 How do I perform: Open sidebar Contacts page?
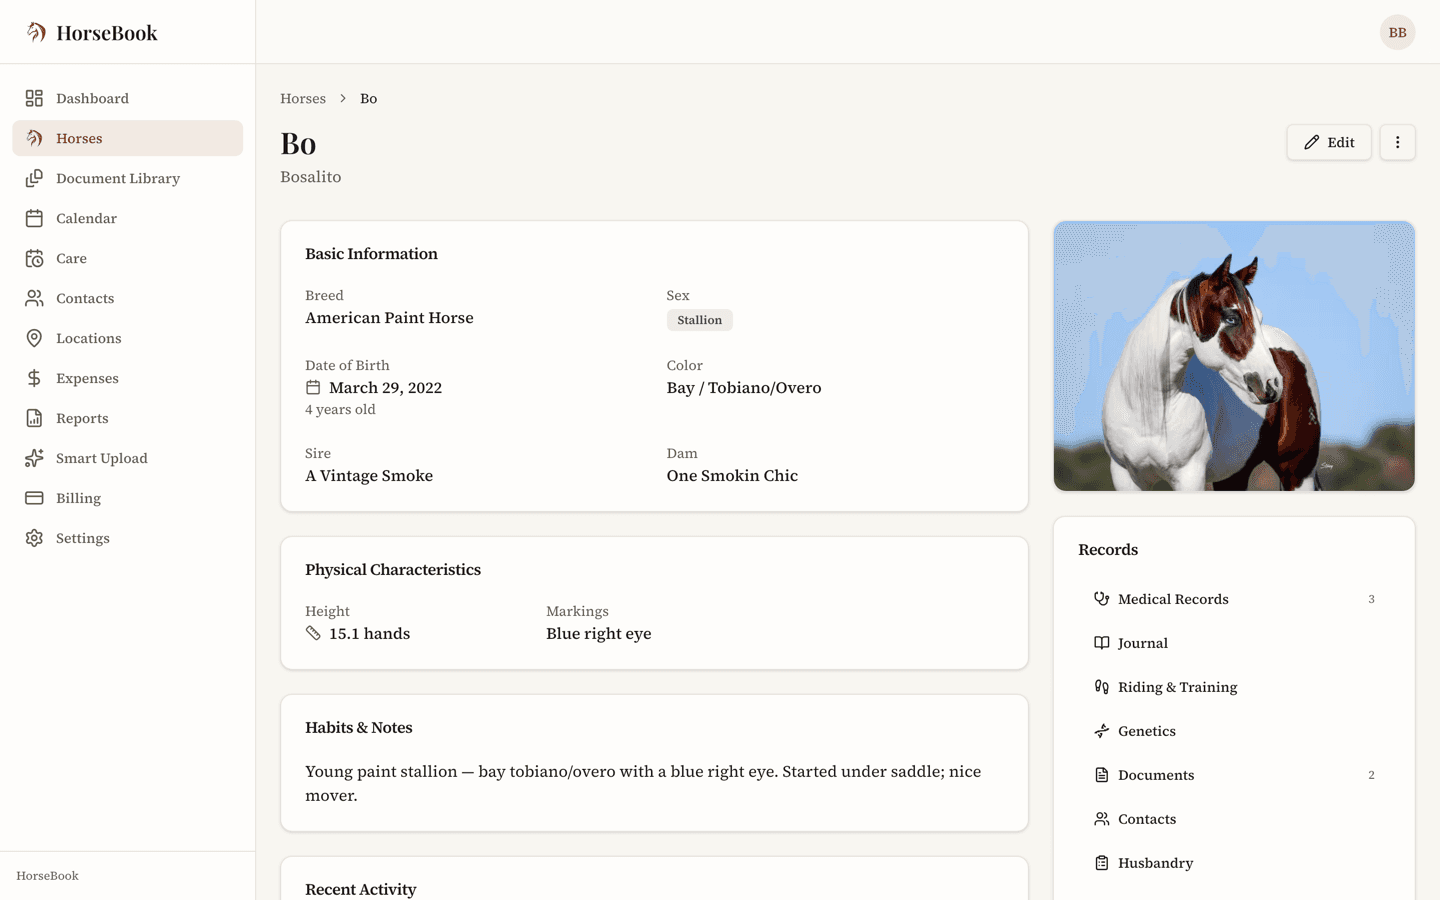(128, 298)
